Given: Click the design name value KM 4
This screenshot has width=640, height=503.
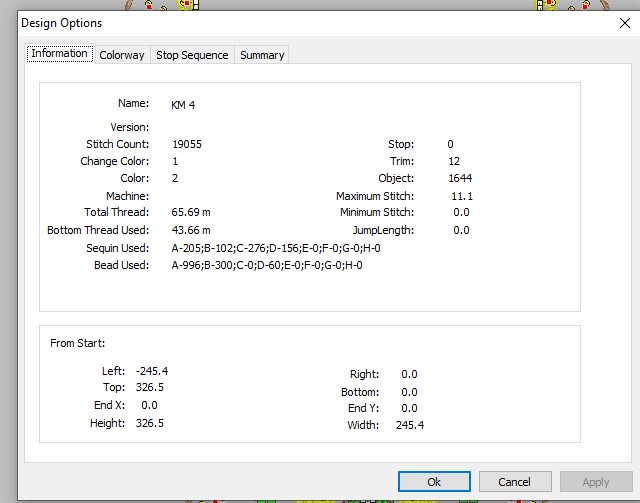Looking at the screenshot, I should point(183,105).
